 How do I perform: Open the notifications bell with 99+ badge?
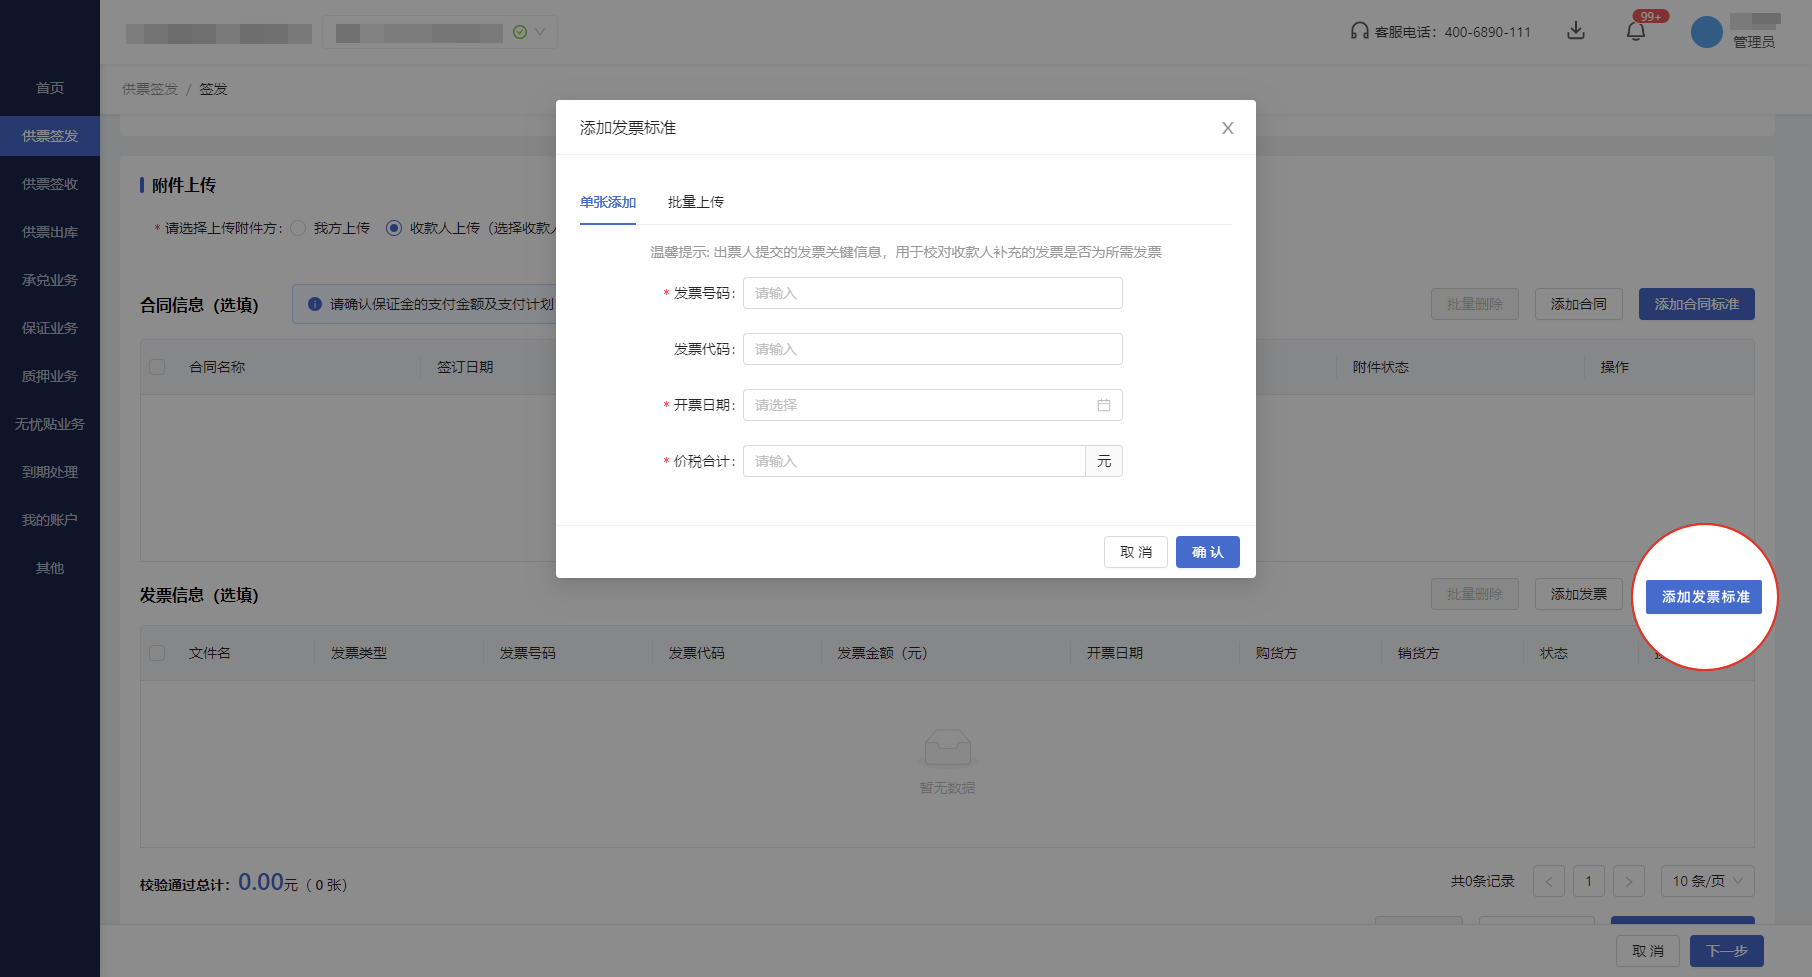[x=1637, y=30]
